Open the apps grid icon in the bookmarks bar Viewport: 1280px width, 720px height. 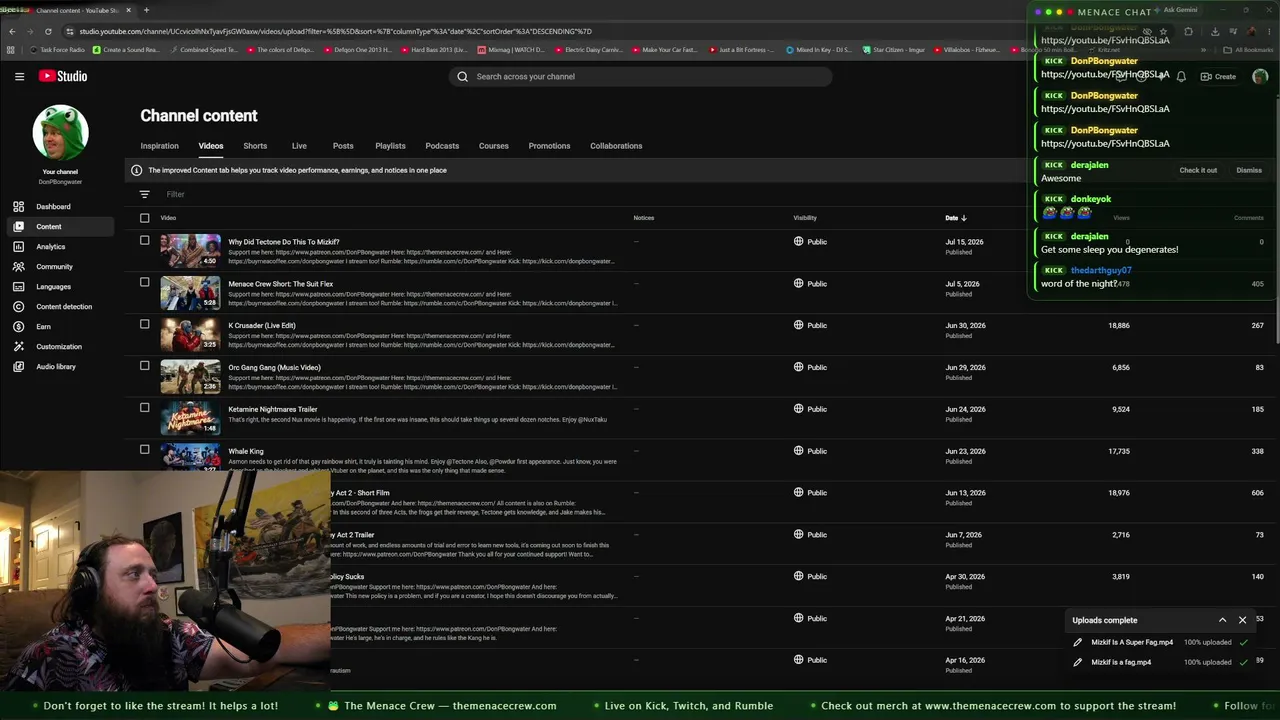point(11,49)
